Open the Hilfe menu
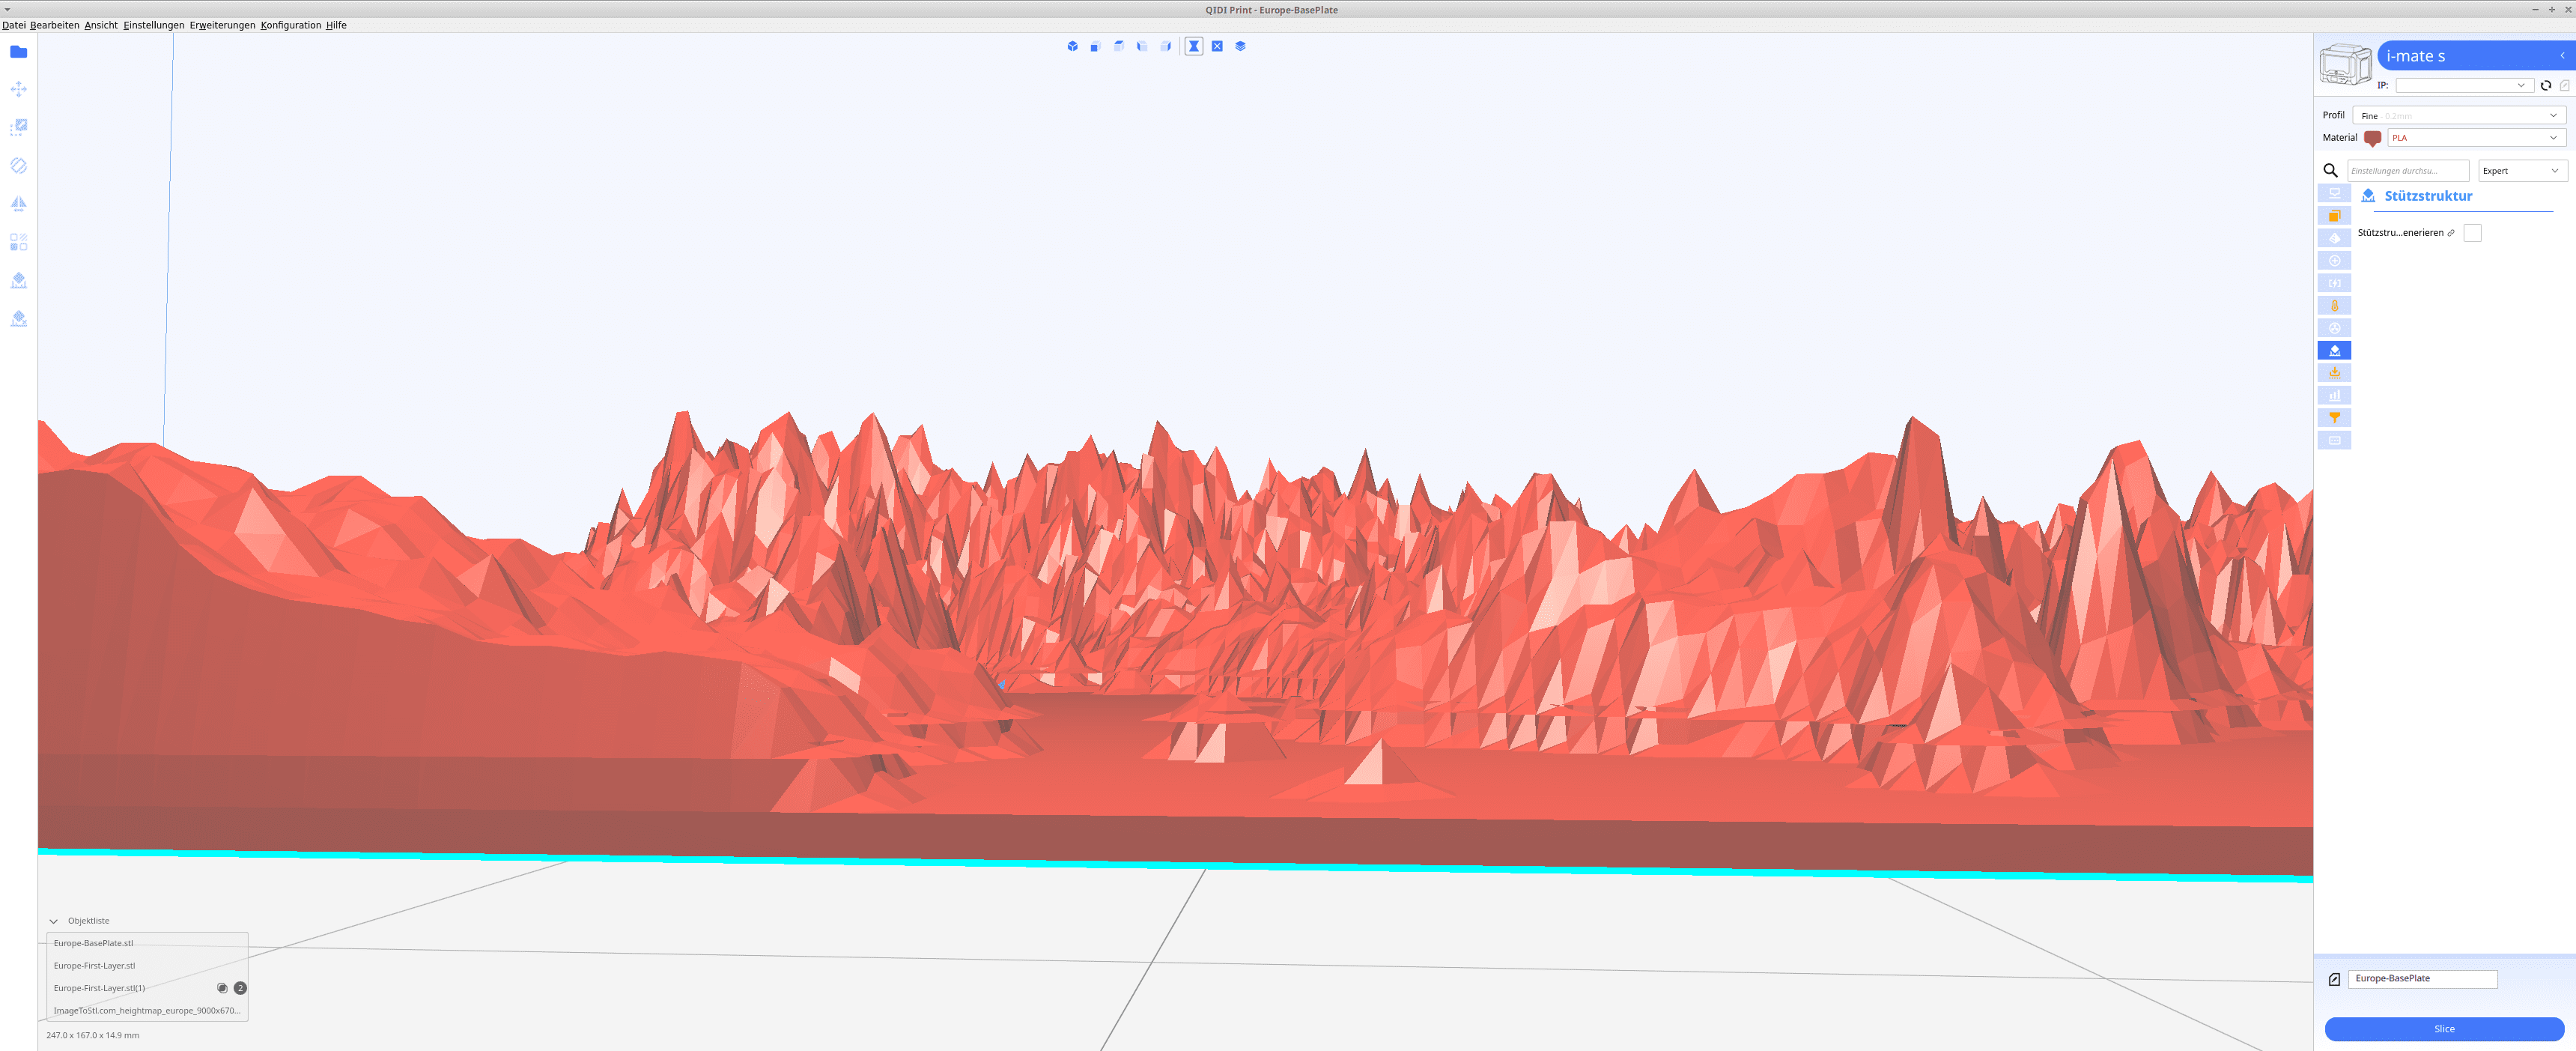The width and height of the screenshot is (2576, 1051). point(336,25)
